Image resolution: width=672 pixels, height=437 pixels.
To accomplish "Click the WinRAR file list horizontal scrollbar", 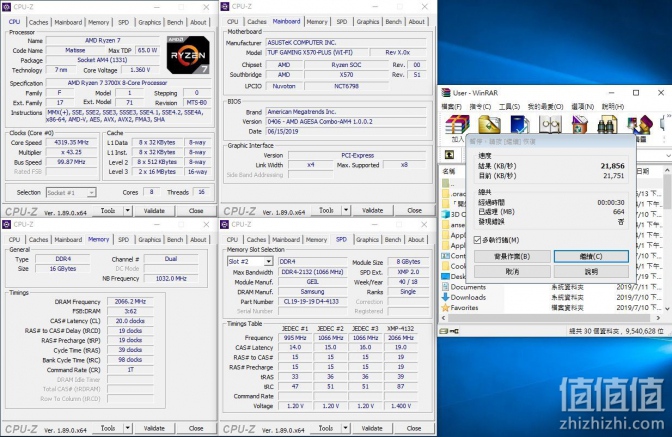I will point(551,318).
